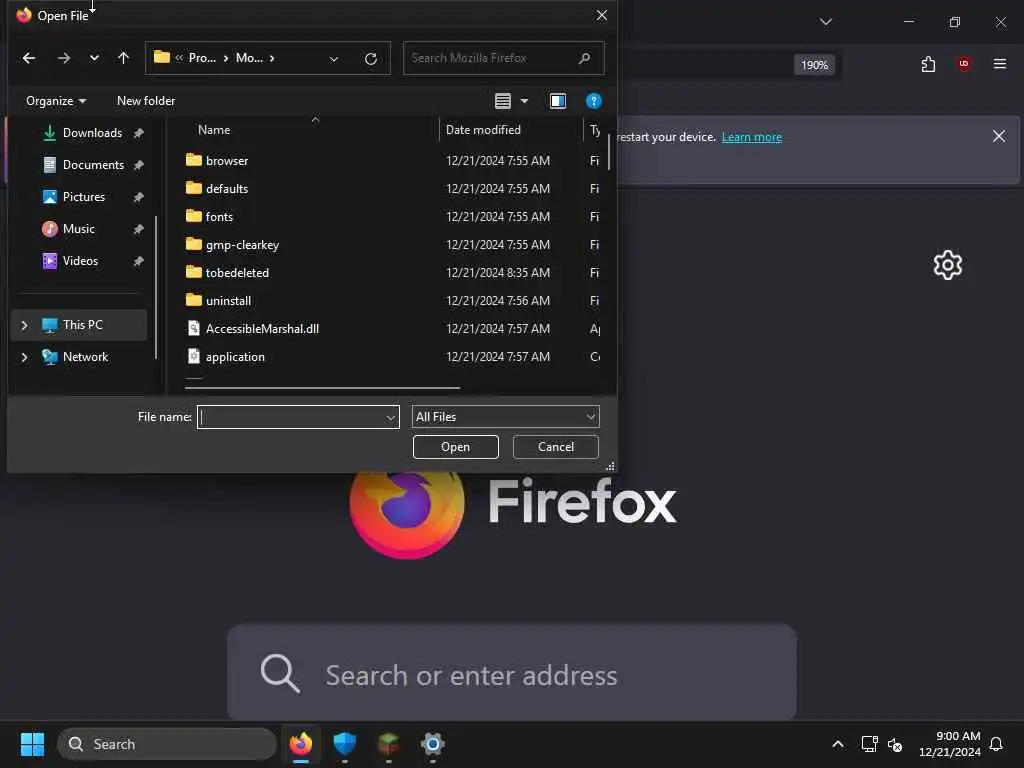Click the Mo... path breadcrumb segment

(249, 58)
